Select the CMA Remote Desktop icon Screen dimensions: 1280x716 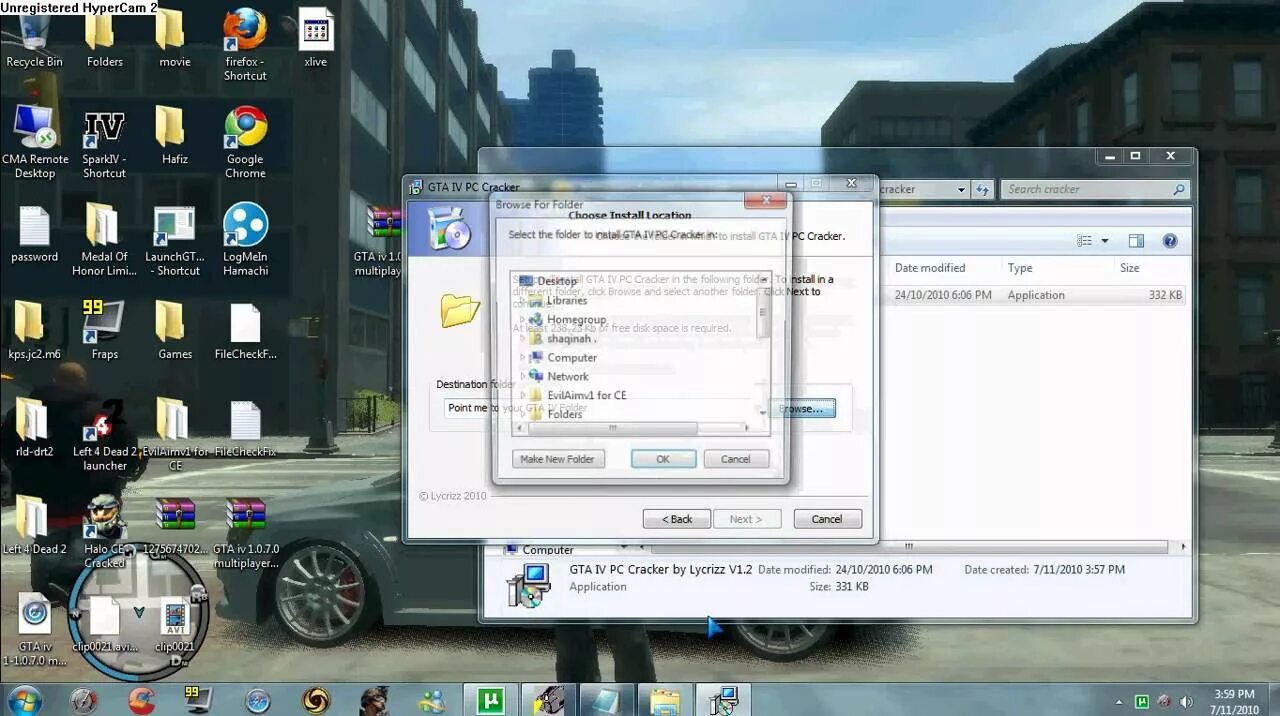pos(35,142)
